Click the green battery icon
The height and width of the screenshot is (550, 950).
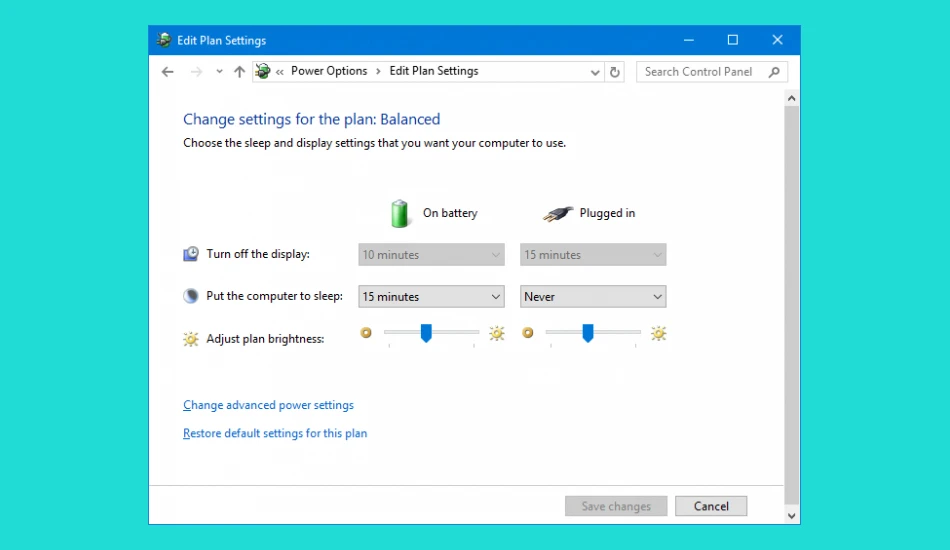399,213
